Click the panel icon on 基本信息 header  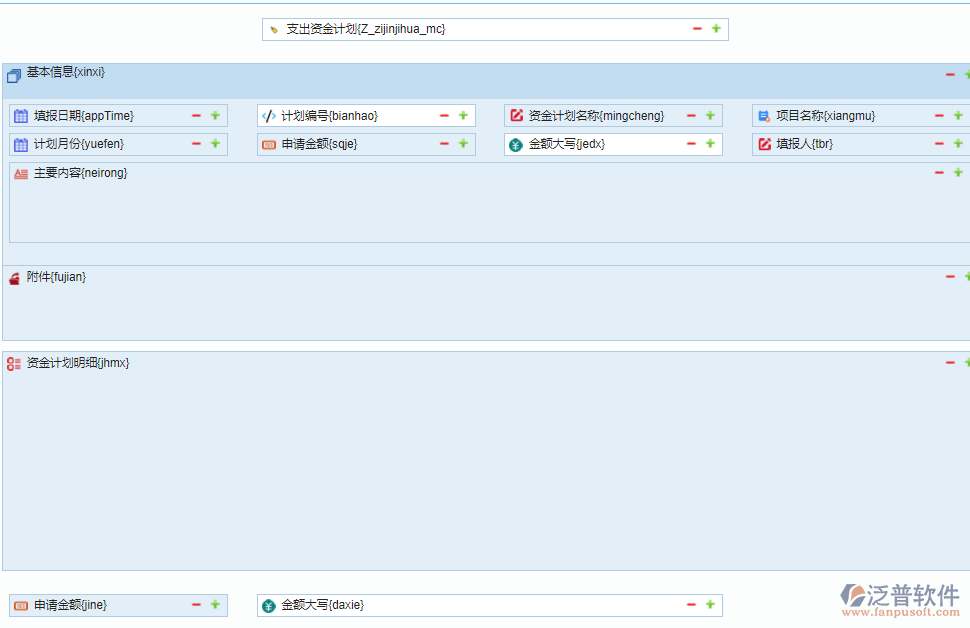(x=13, y=74)
